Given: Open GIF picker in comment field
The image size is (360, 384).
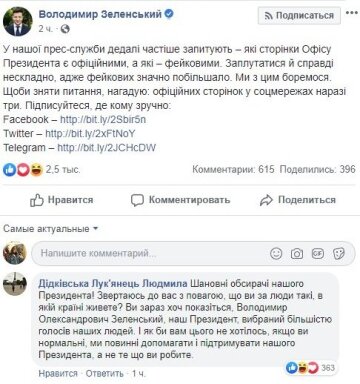Looking at the screenshot, I should point(318,254).
